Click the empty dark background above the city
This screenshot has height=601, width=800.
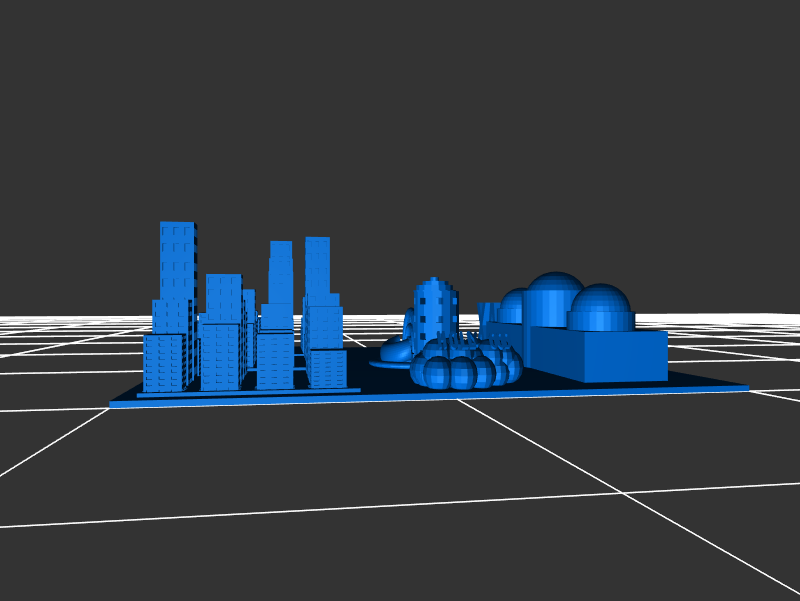click(x=400, y=120)
